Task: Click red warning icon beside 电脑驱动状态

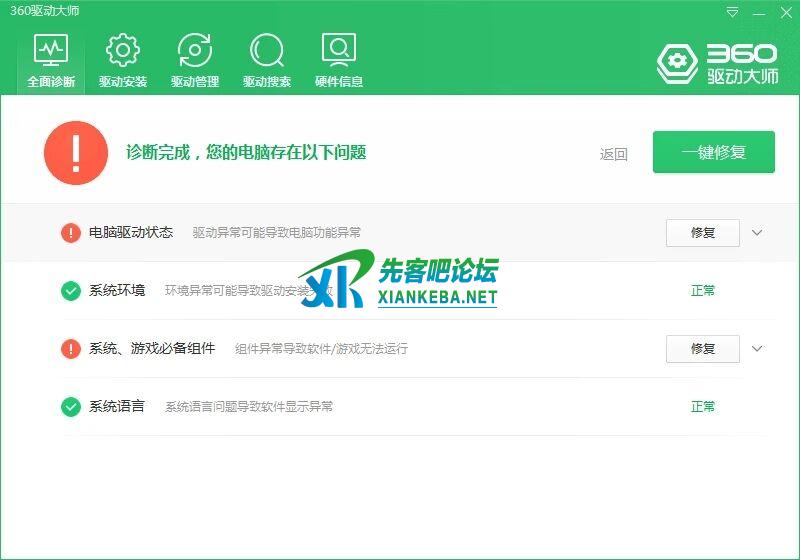Action: coord(71,233)
